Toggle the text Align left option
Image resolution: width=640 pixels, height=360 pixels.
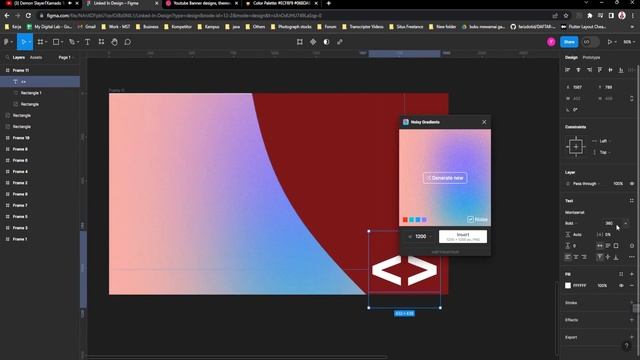click(x=568, y=257)
